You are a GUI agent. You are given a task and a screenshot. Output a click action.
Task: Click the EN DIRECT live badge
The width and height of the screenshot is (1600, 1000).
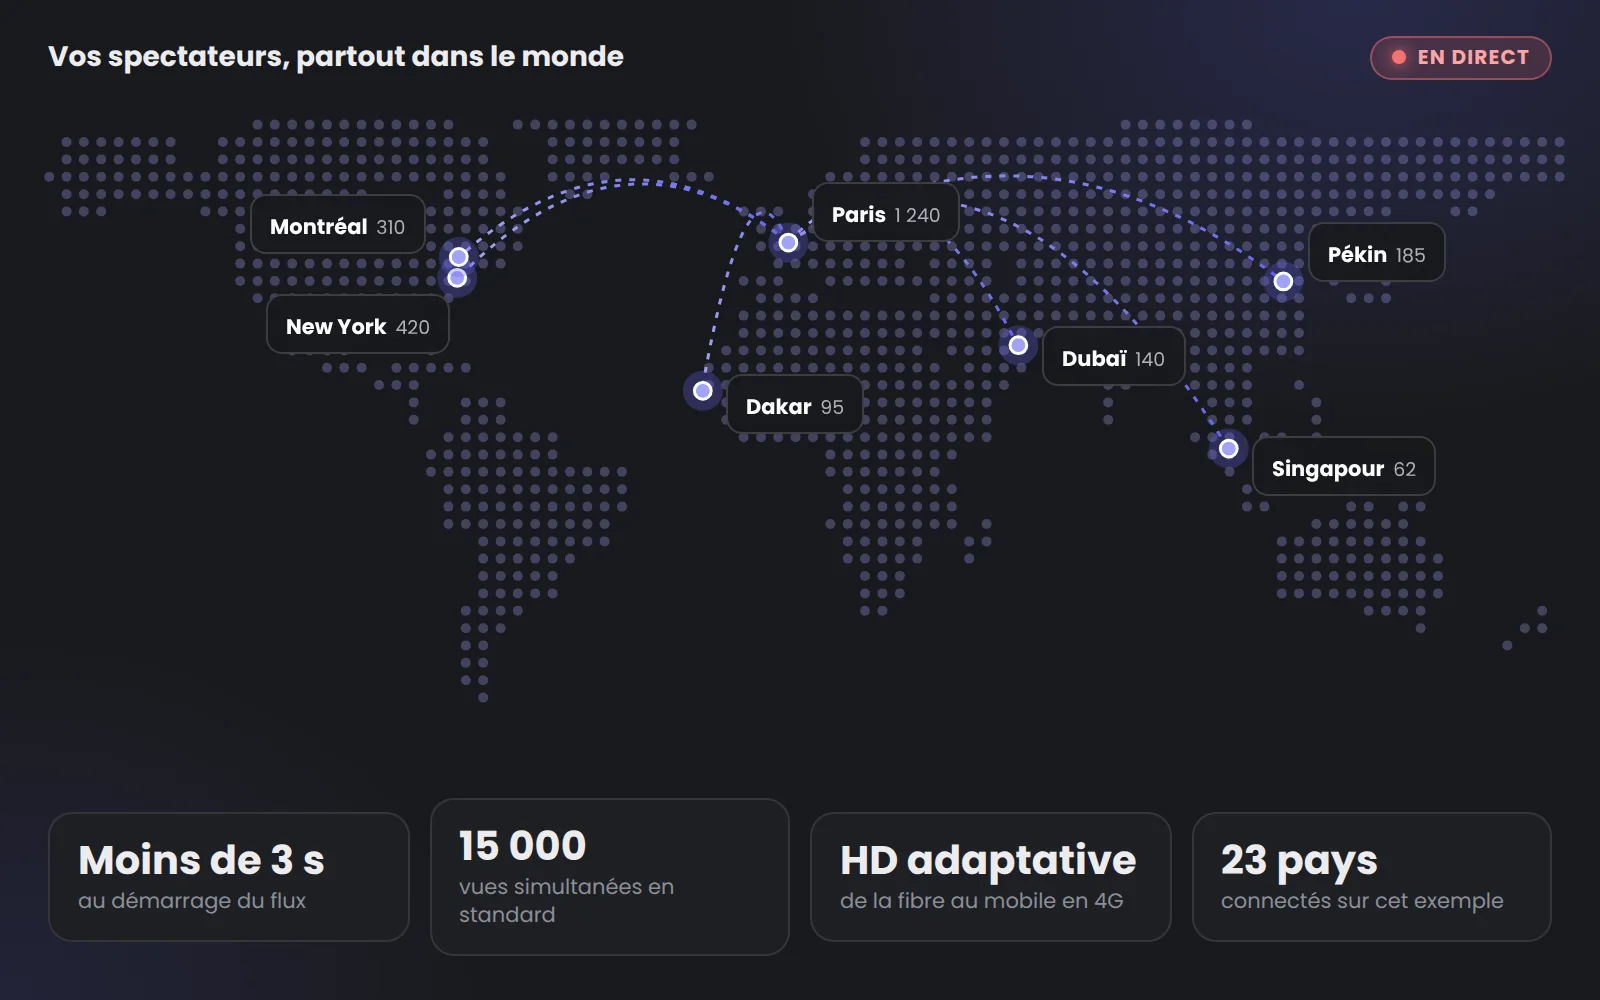click(x=1460, y=58)
